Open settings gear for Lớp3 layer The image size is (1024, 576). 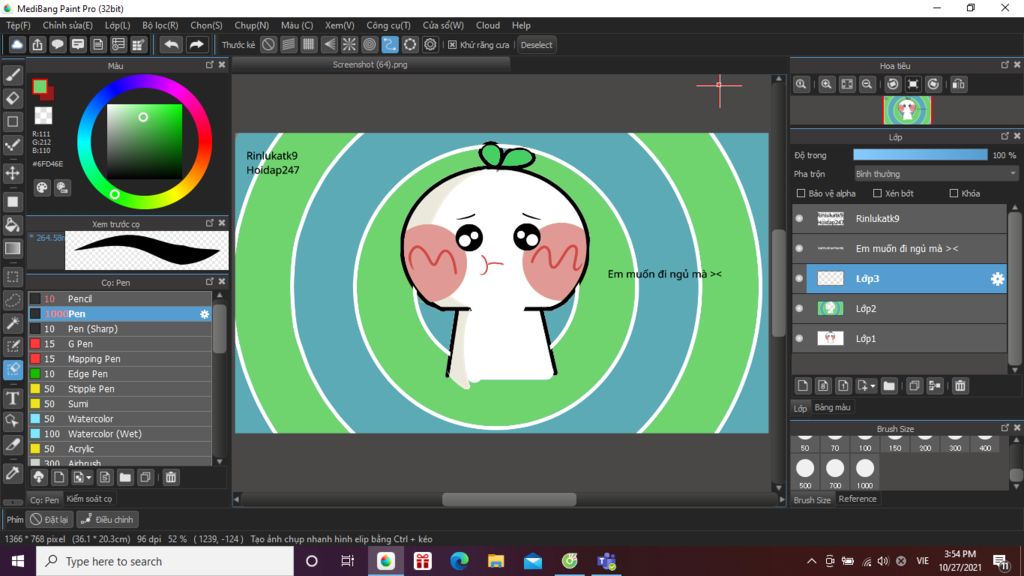[x=996, y=279]
